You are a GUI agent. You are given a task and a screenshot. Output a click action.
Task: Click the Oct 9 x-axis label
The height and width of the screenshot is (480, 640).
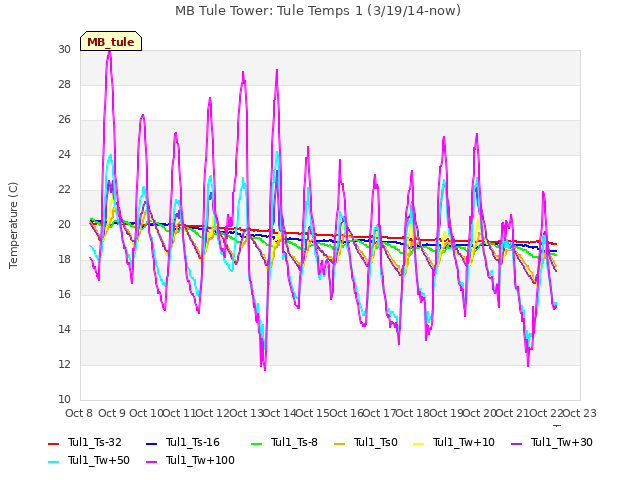click(x=112, y=413)
